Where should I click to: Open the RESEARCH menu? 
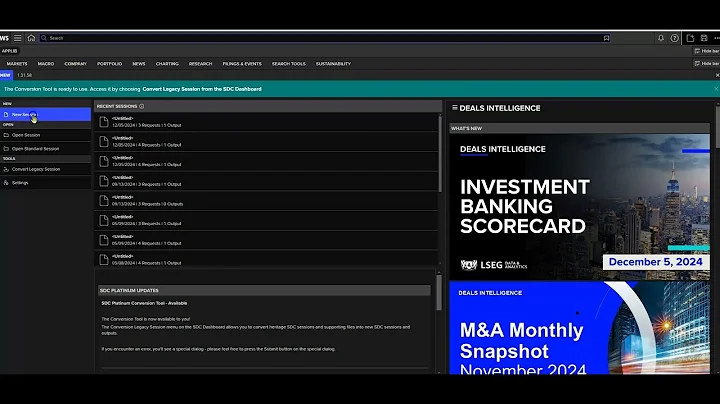pyautogui.click(x=200, y=64)
